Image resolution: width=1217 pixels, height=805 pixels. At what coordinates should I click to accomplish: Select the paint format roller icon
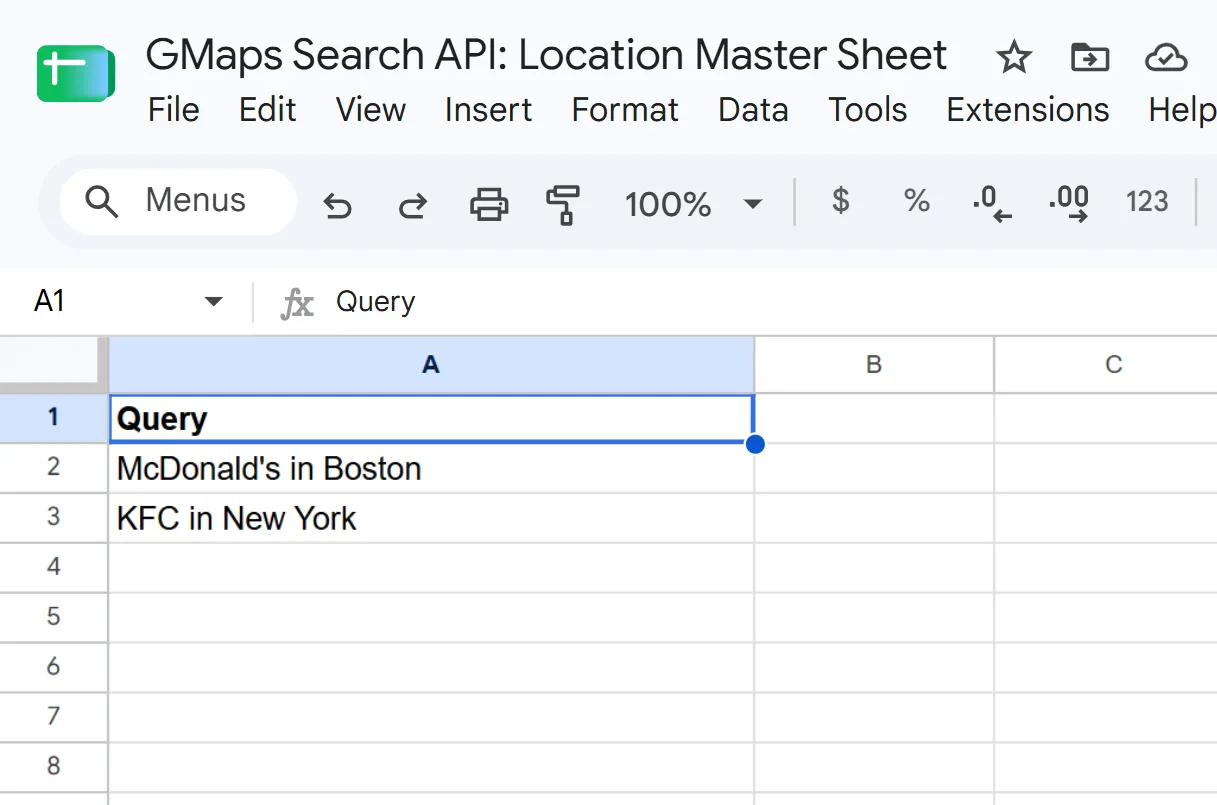(563, 205)
